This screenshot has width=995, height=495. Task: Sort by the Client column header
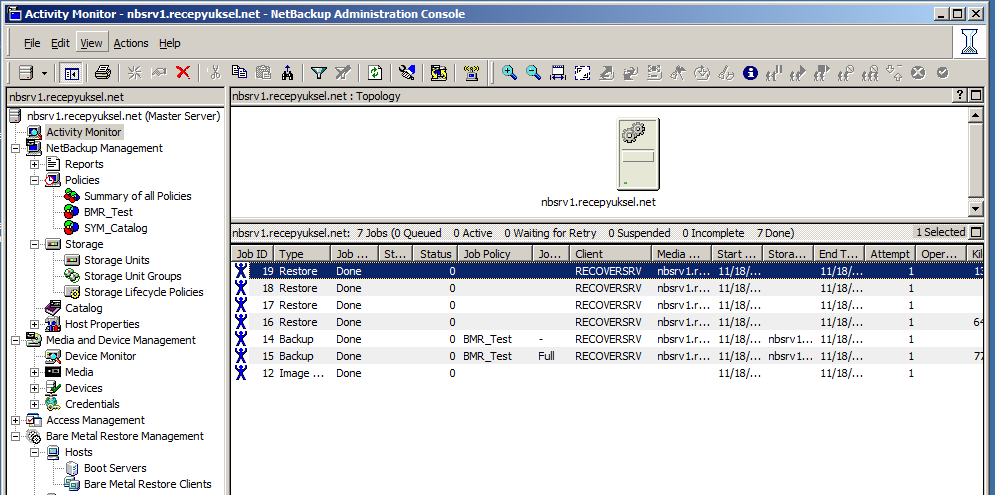610,254
